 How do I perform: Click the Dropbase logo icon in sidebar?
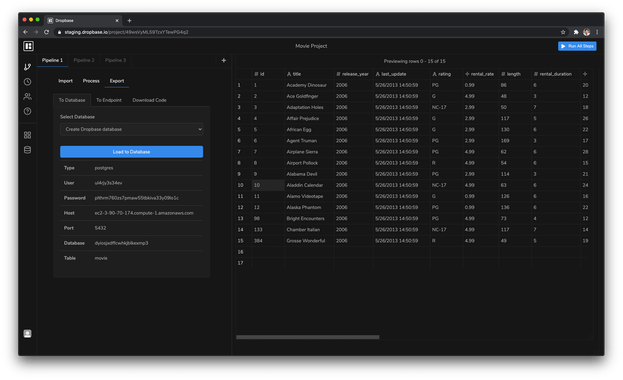[28, 46]
